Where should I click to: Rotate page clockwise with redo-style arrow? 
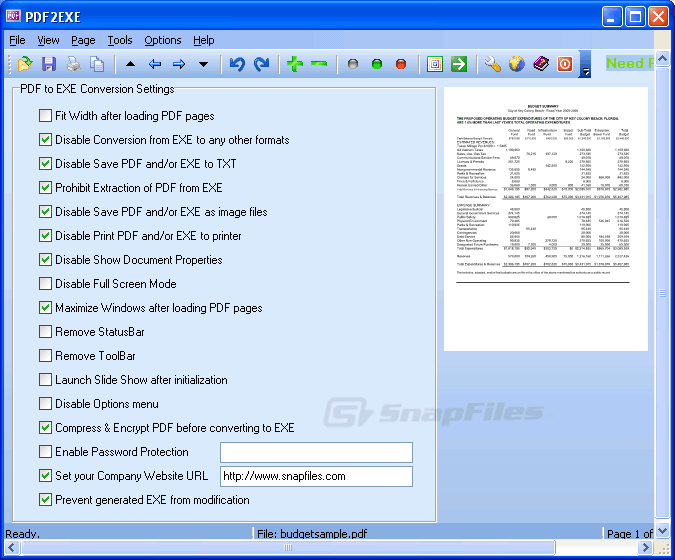[261, 64]
